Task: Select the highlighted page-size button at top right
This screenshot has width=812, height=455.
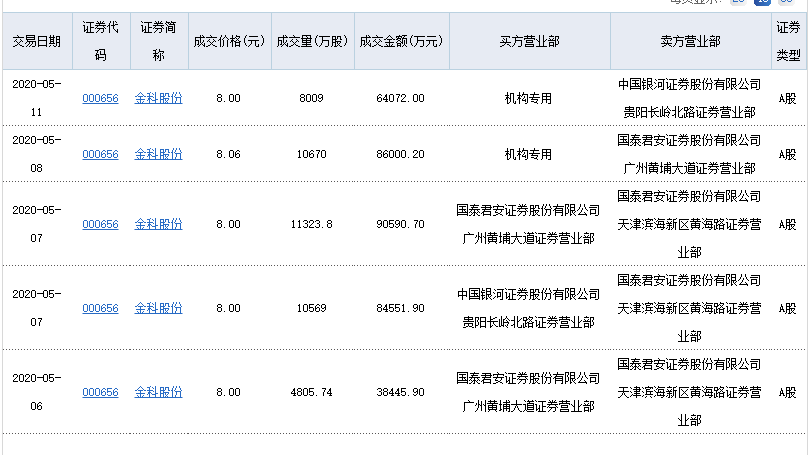Action: (762, 3)
